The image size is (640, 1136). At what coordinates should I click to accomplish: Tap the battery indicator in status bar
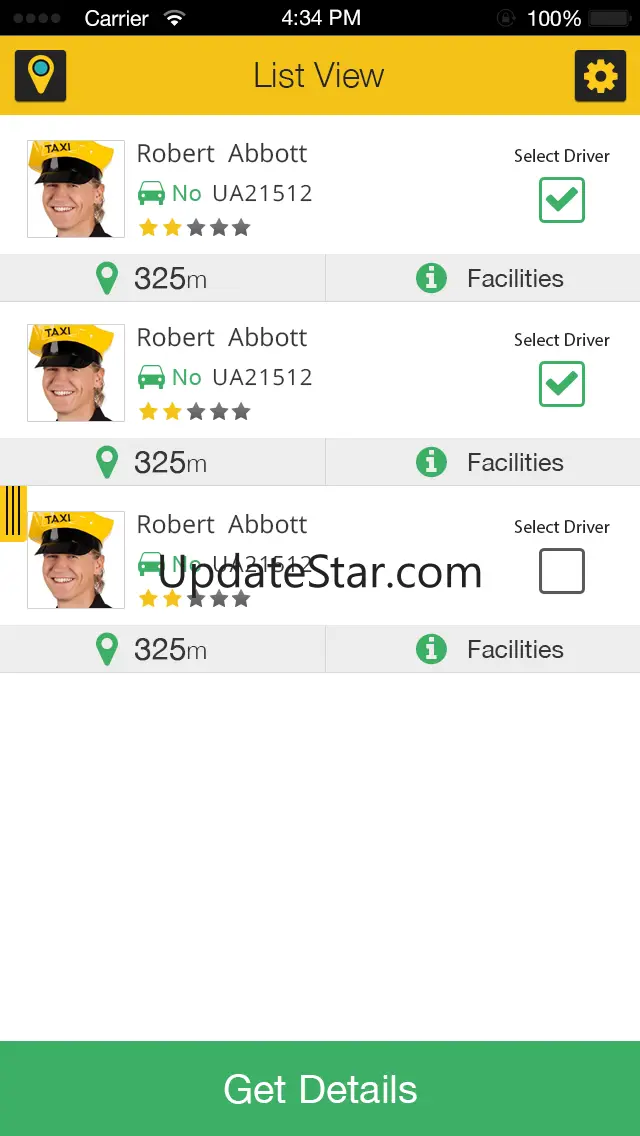click(x=608, y=18)
